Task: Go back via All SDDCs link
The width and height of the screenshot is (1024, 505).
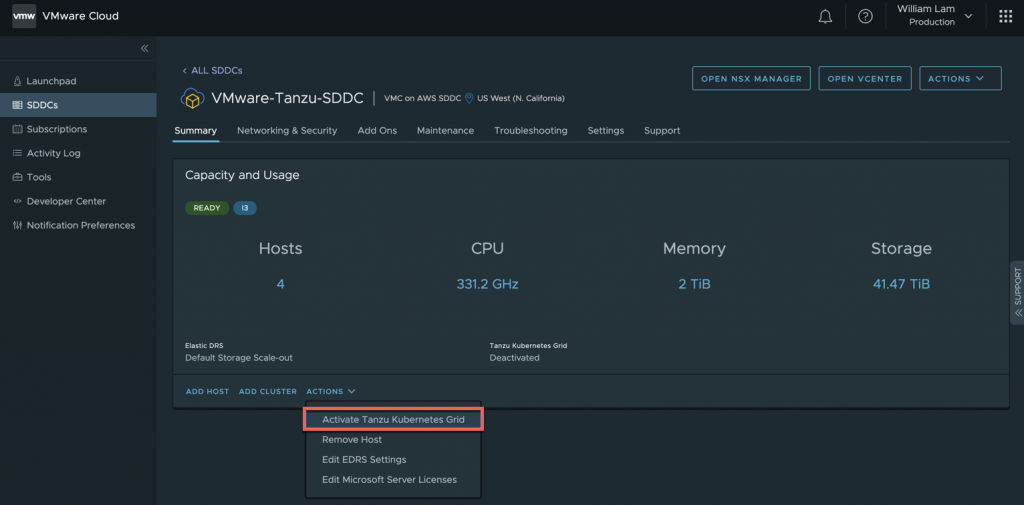Action: coord(212,71)
